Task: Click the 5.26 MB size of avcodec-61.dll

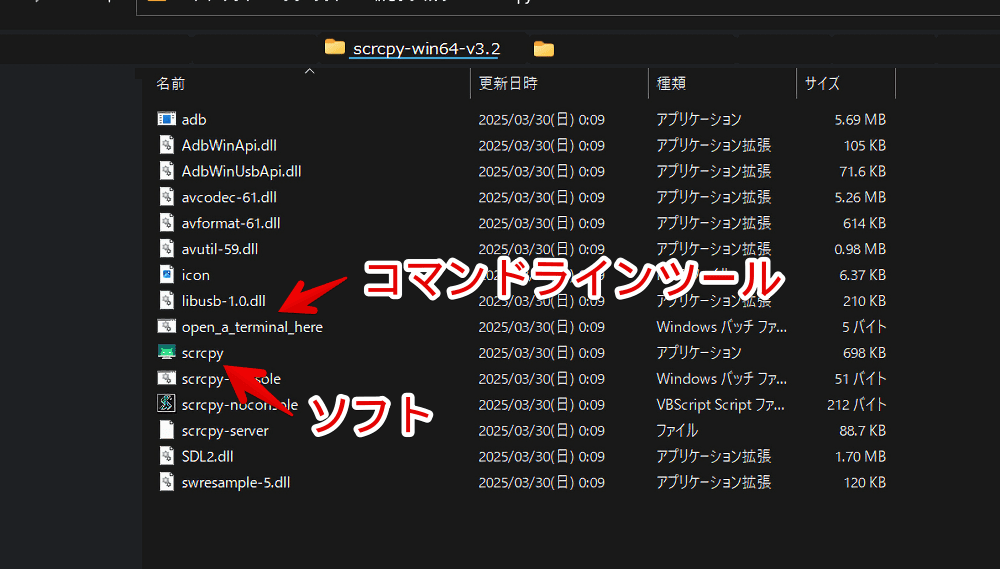Action: [860, 197]
